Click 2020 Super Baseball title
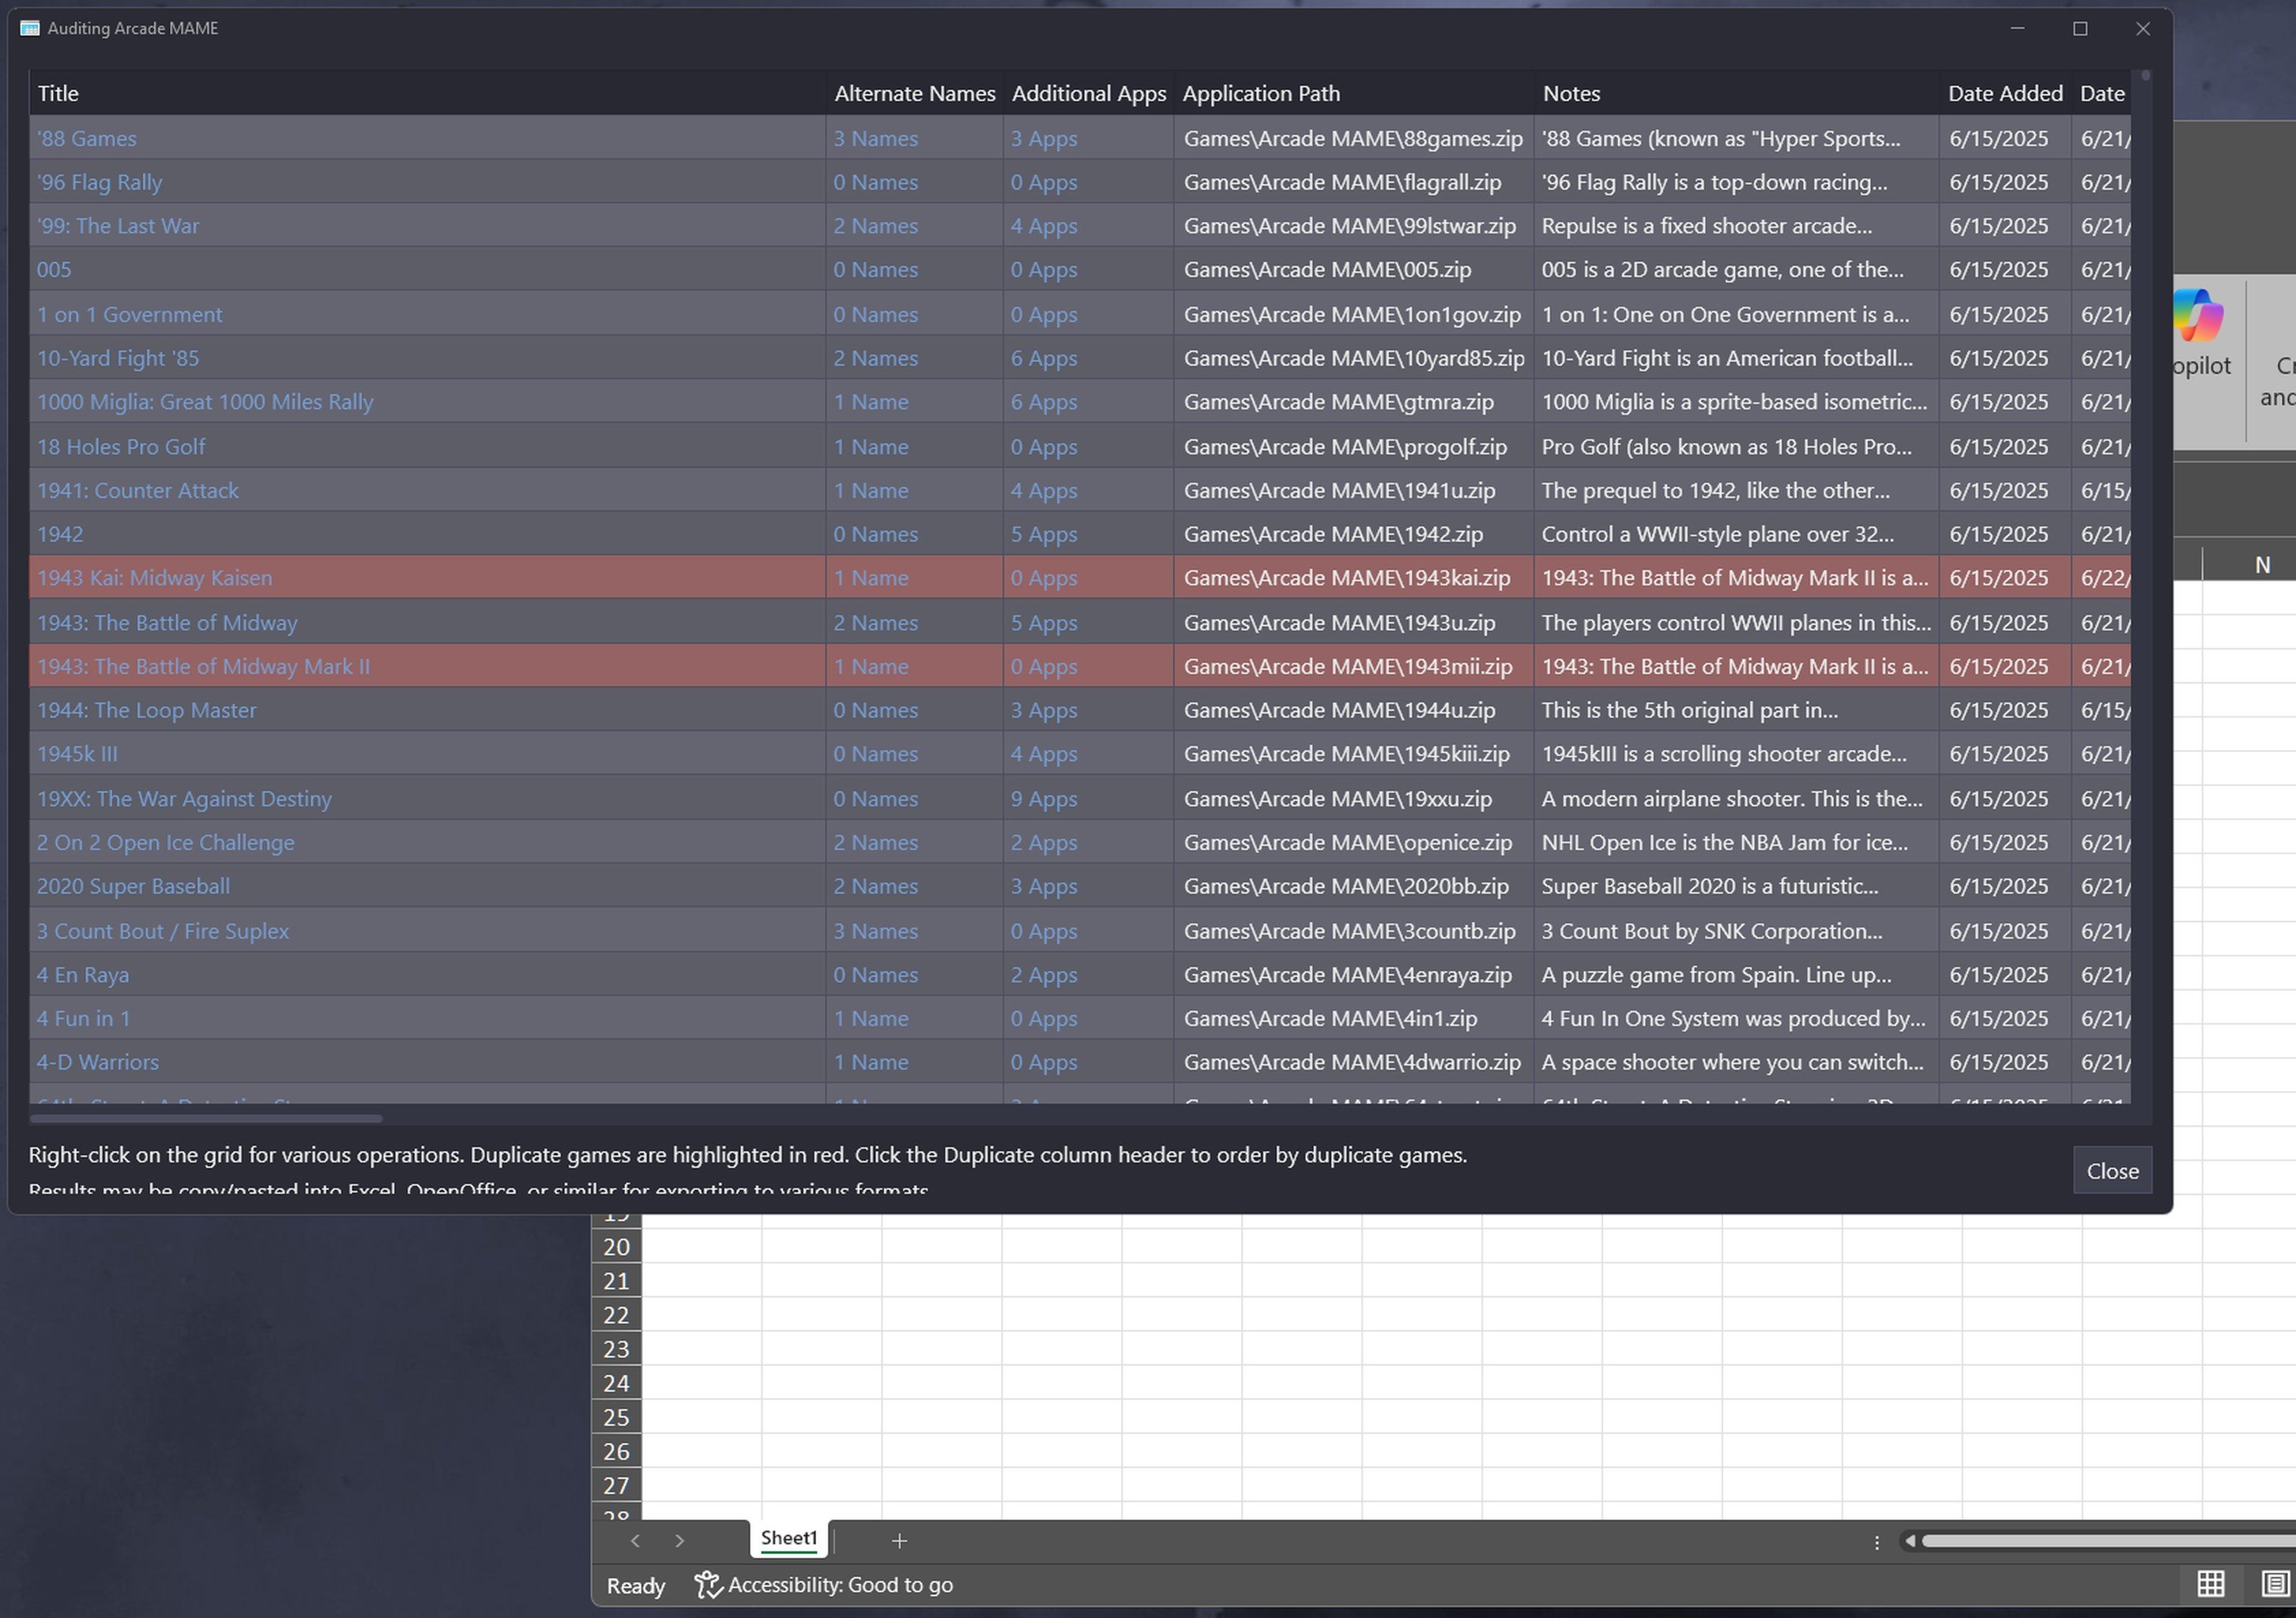2296x1618 pixels. 134,887
